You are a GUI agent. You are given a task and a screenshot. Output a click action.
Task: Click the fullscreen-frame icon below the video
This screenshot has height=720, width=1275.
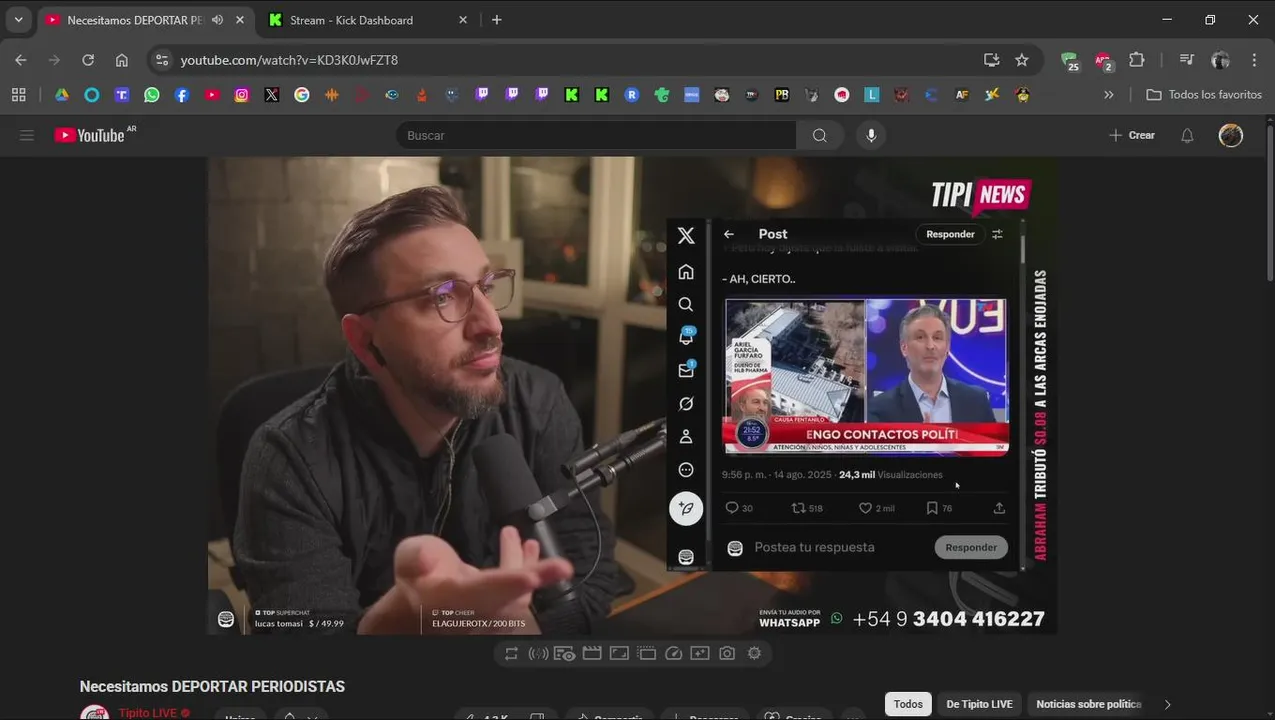(619, 653)
